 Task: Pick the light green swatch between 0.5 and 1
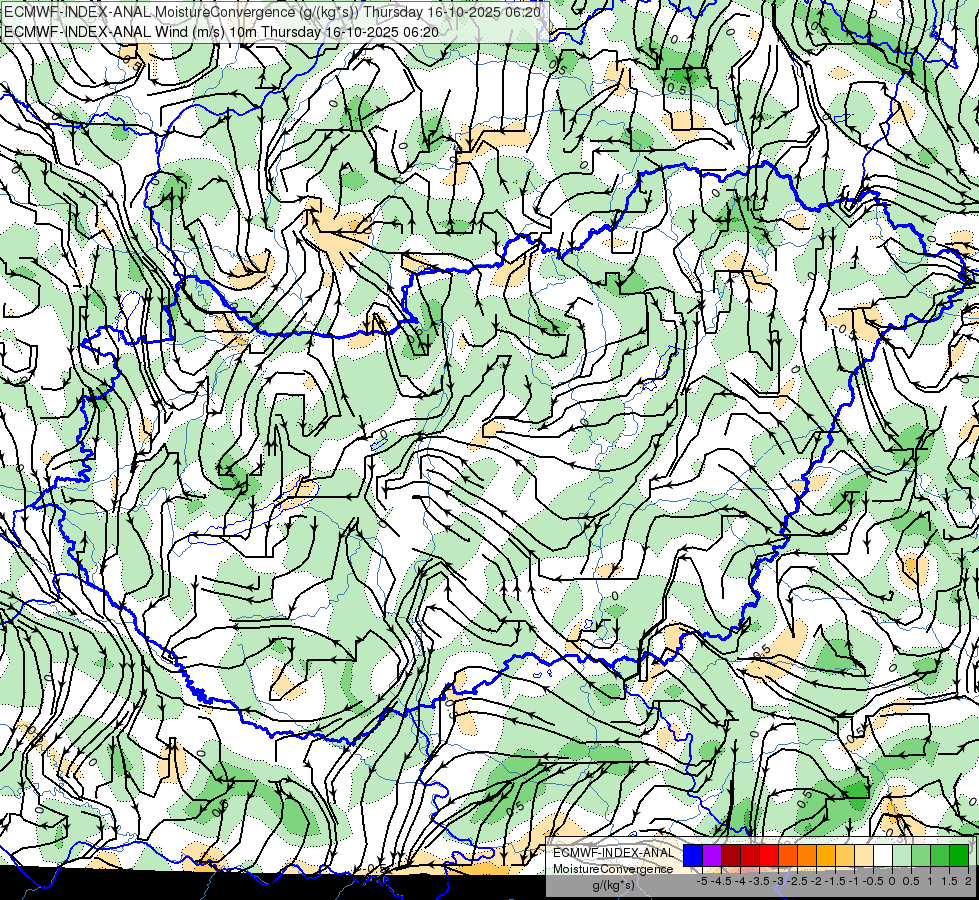coord(921,856)
